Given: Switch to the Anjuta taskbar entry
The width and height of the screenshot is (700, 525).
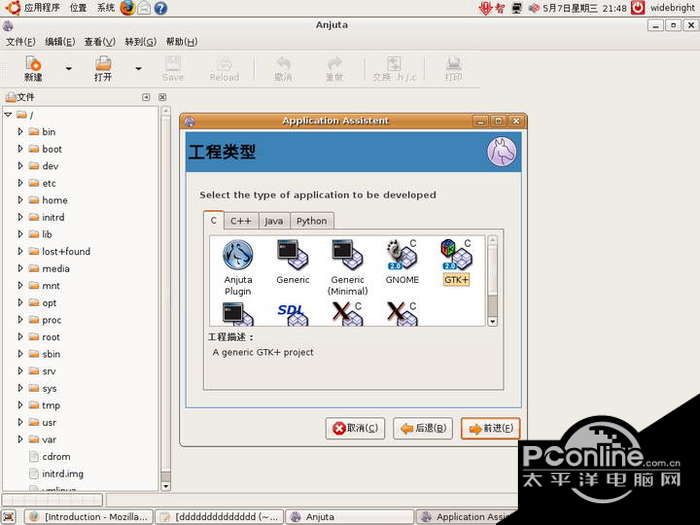Looking at the screenshot, I should (x=350, y=517).
